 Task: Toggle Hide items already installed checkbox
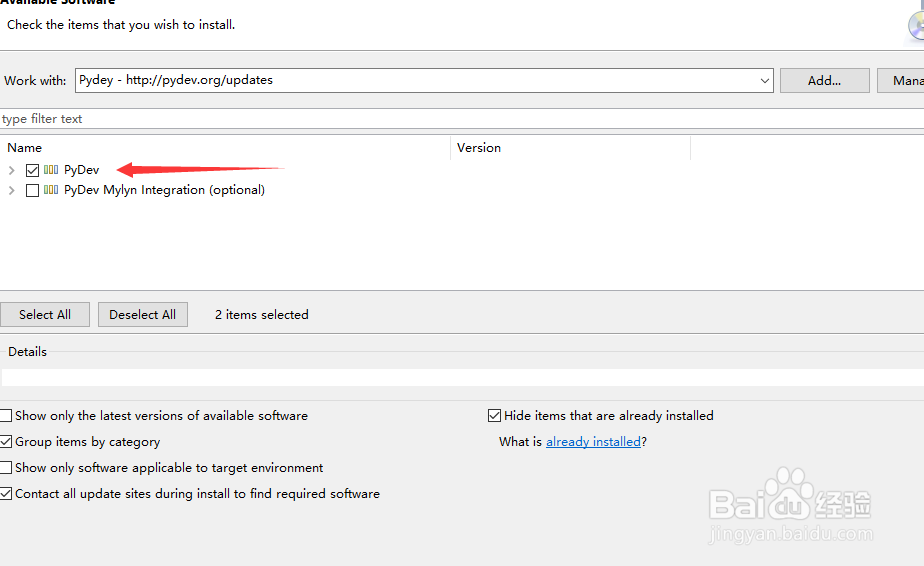pyautogui.click(x=494, y=416)
